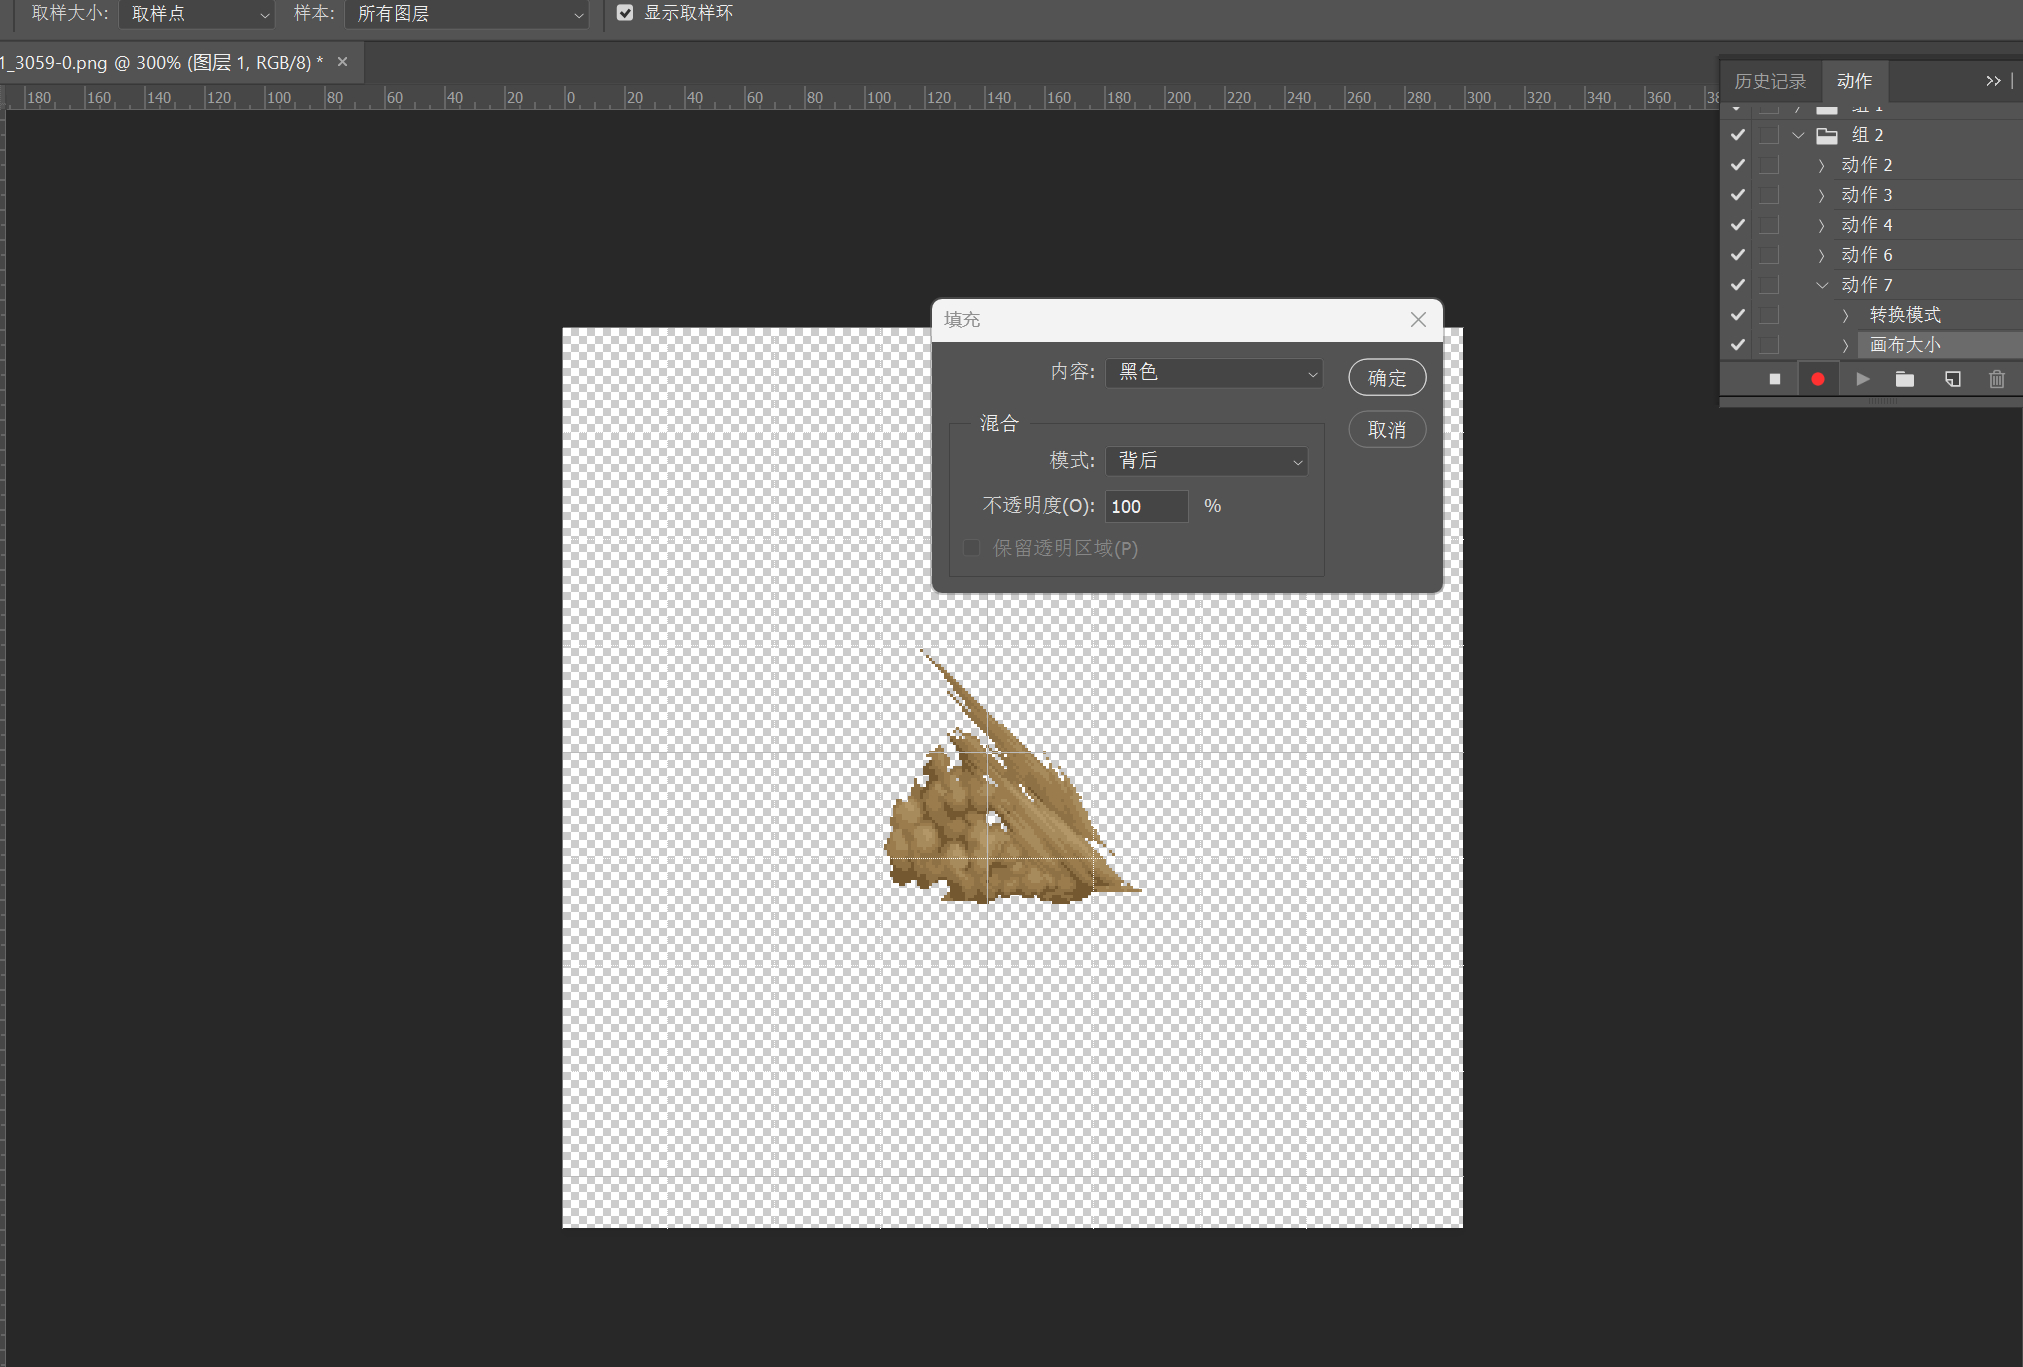Switch to the 历史记录 tab
Screen dimensions: 2023x1367
coord(1770,81)
